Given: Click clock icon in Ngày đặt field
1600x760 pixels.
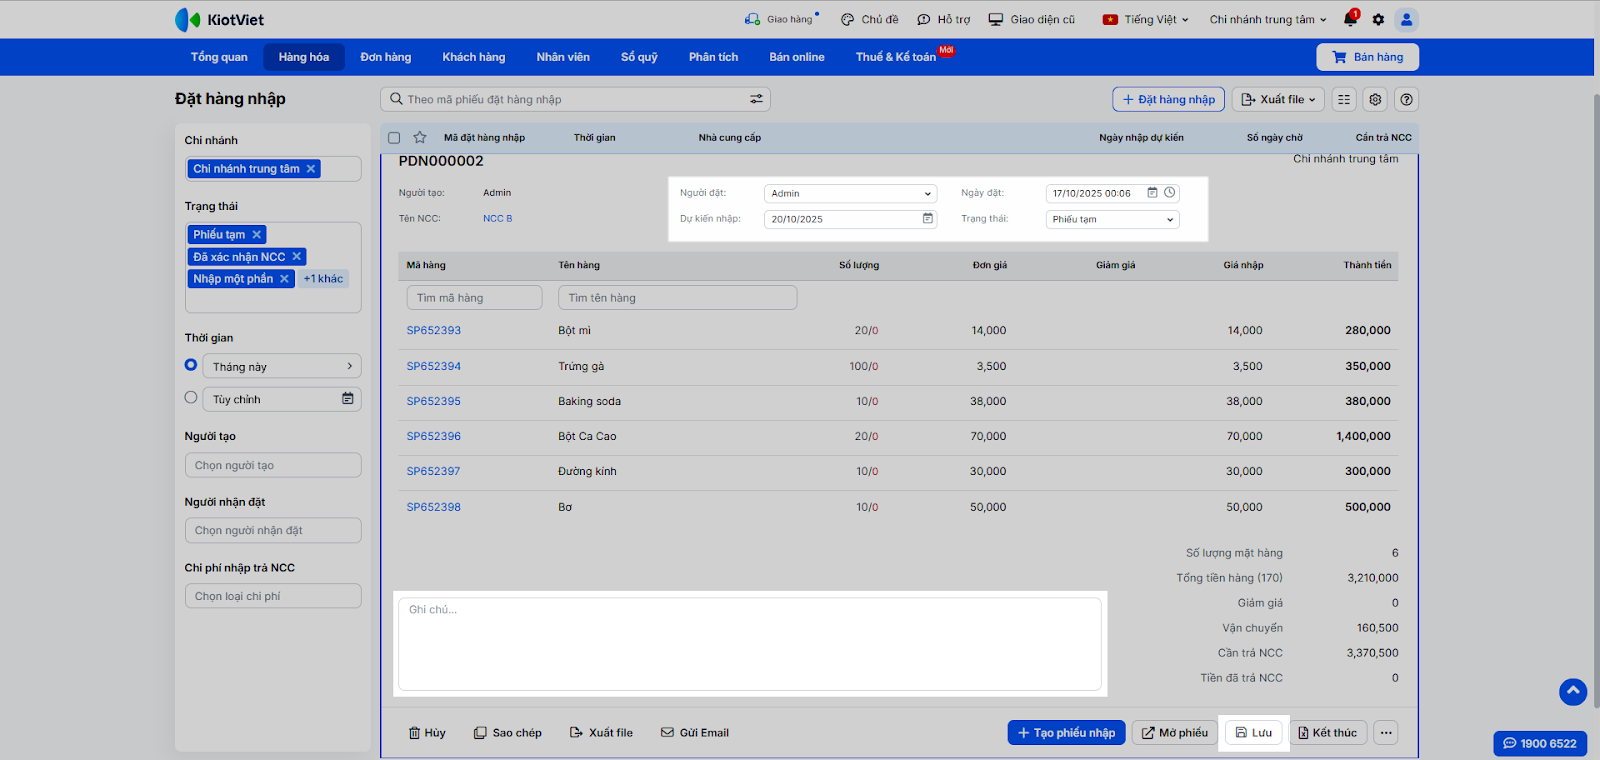Looking at the screenshot, I should (x=1169, y=193).
